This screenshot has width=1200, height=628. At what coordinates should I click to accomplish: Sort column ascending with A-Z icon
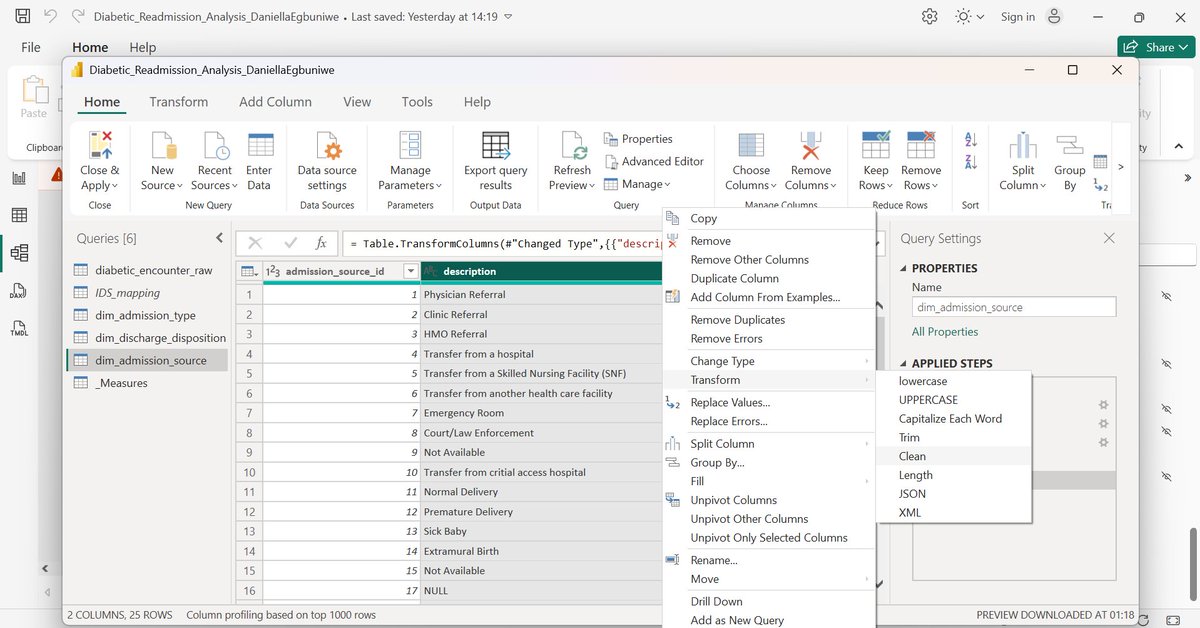tap(971, 141)
